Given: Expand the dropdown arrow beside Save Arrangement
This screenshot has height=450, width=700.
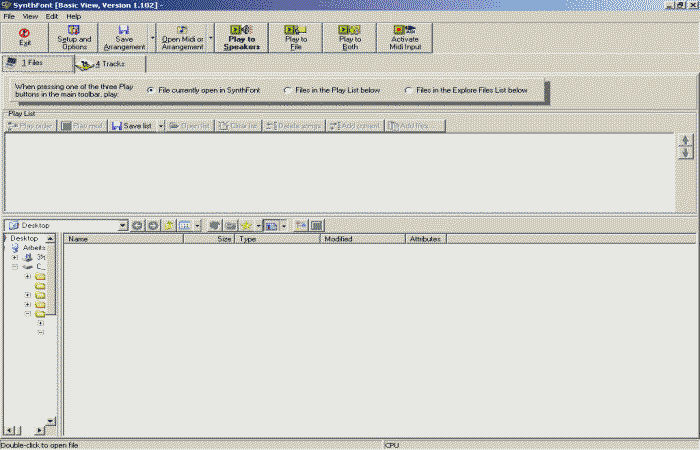Looking at the screenshot, I should (x=152, y=37).
